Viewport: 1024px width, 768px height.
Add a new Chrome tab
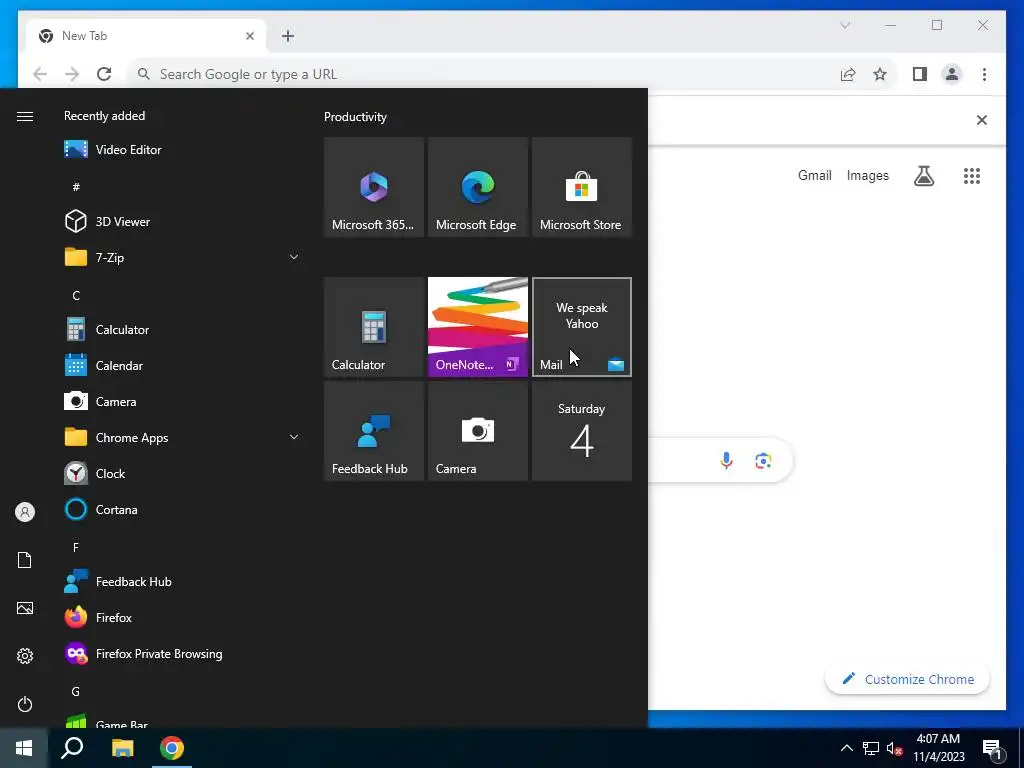coord(288,36)
